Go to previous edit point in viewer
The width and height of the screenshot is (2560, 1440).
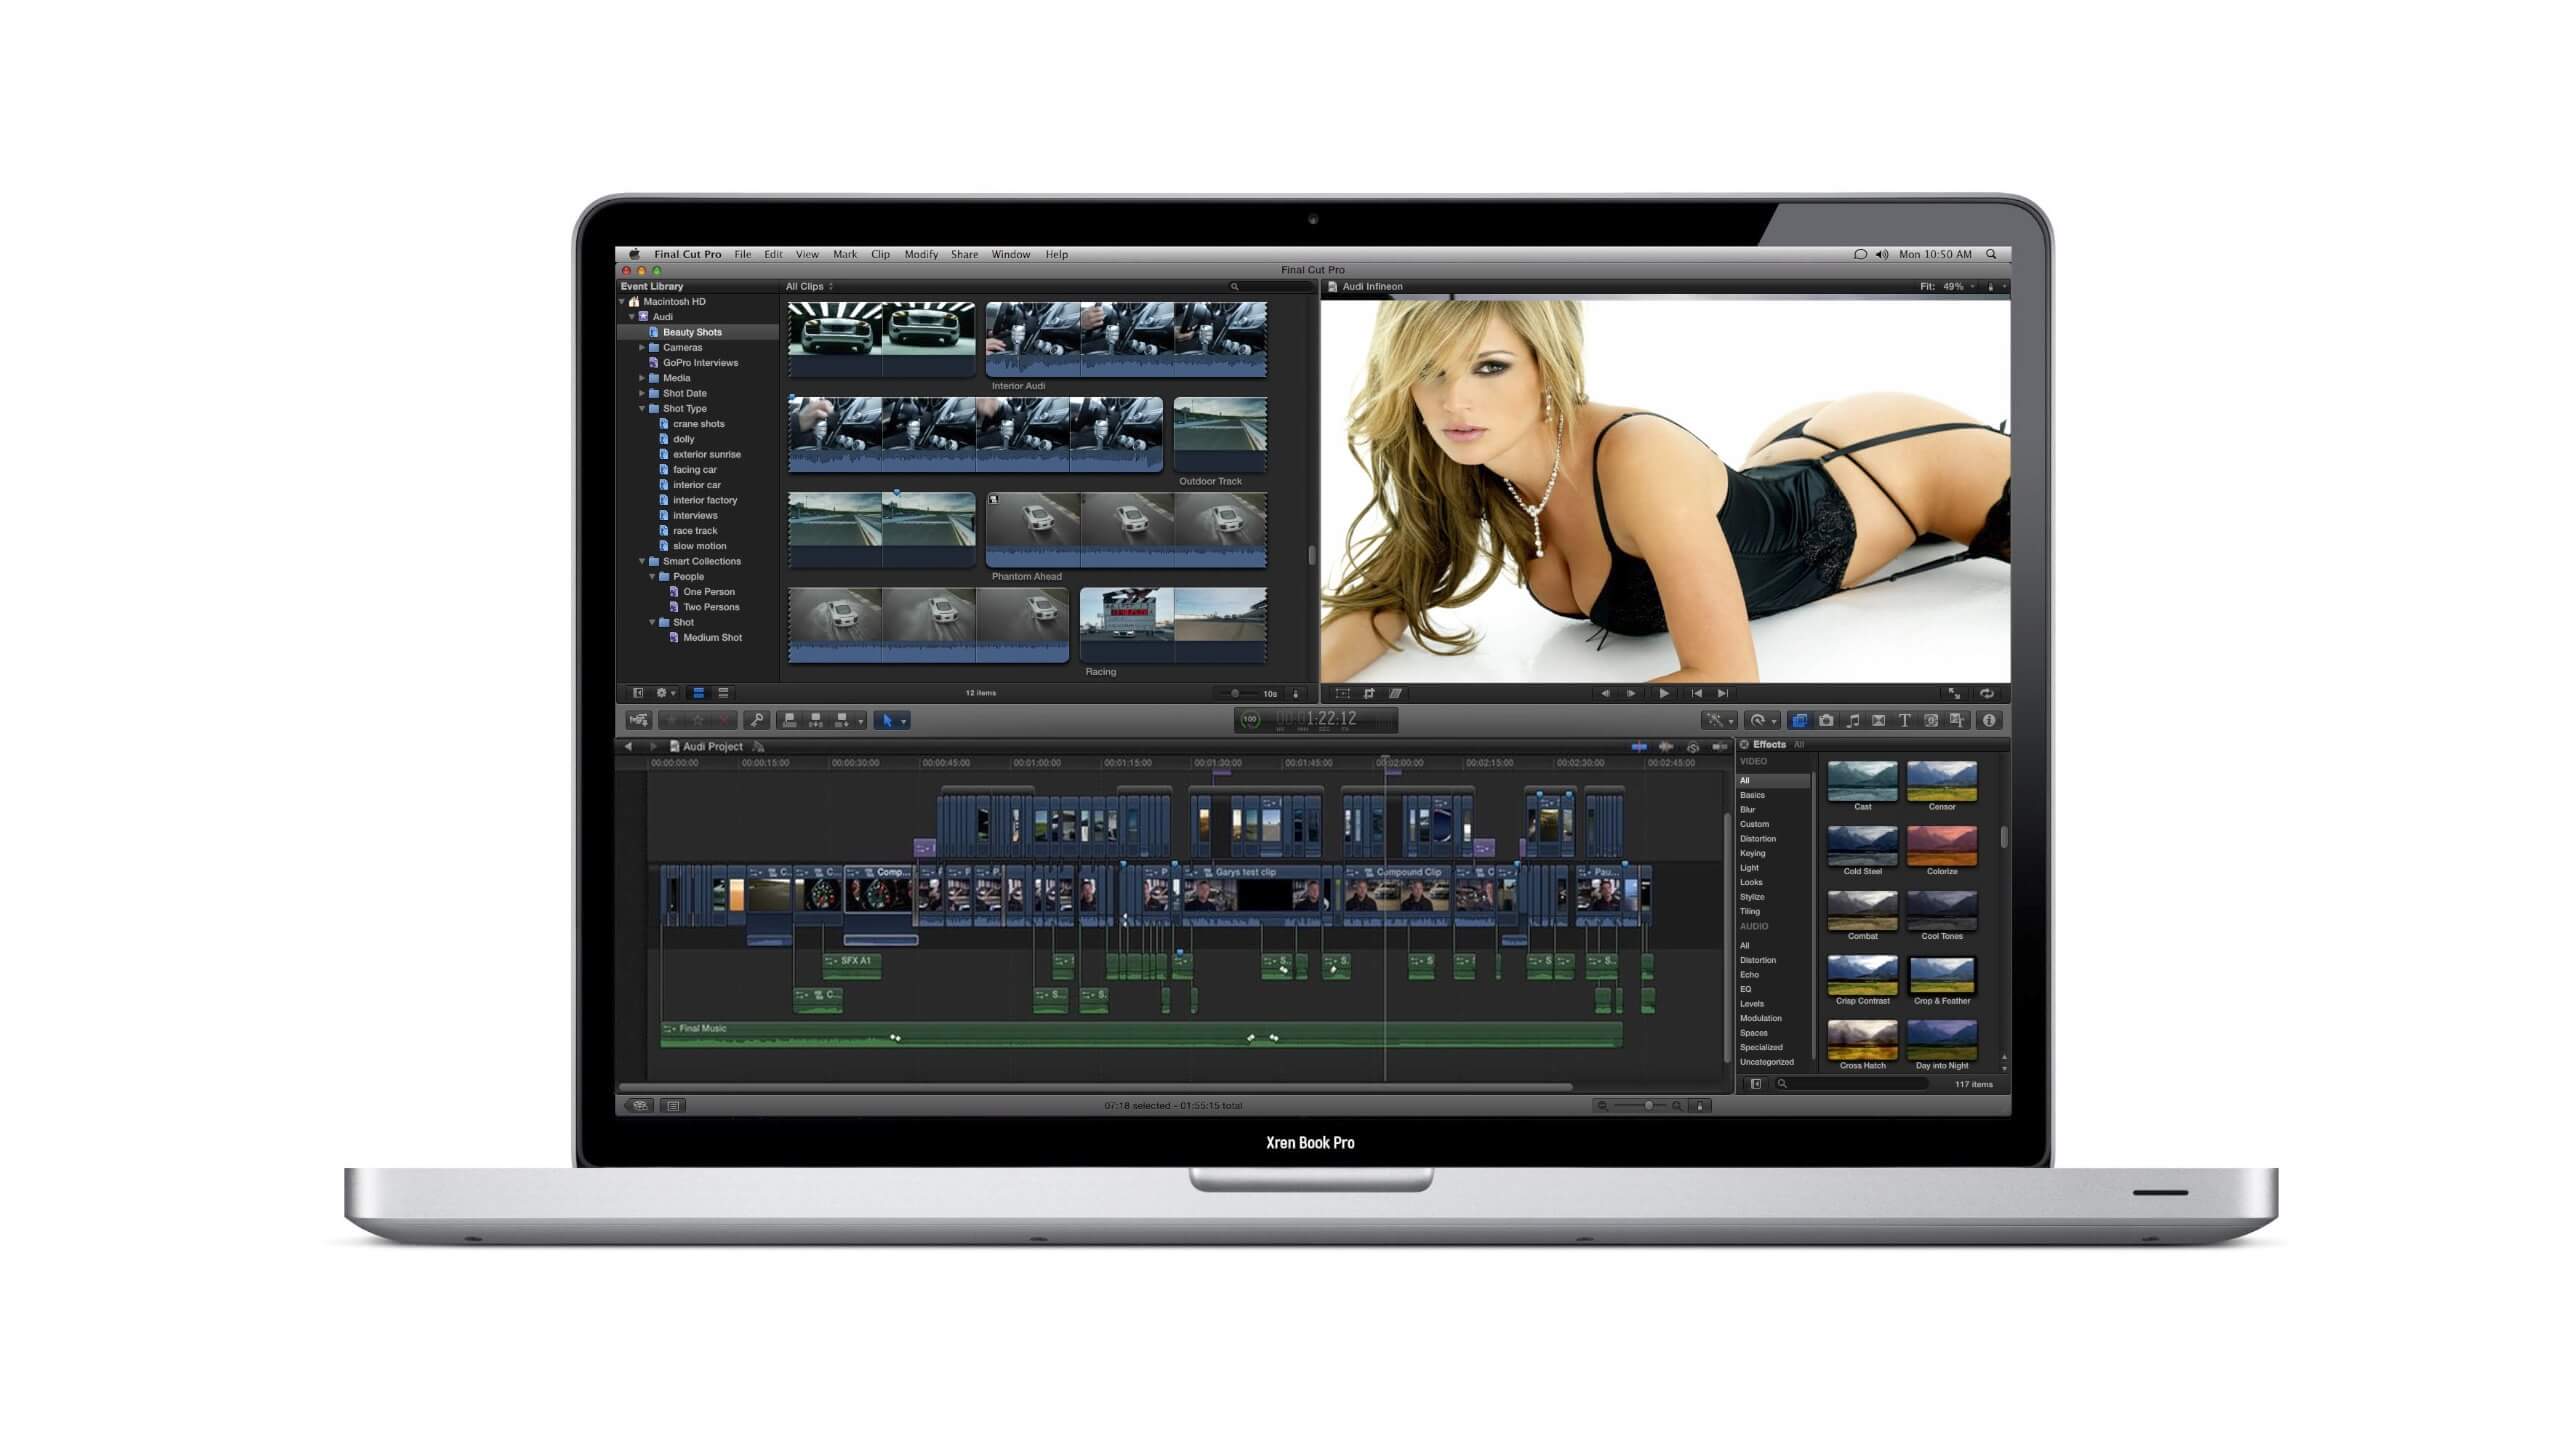point(1696,693)
